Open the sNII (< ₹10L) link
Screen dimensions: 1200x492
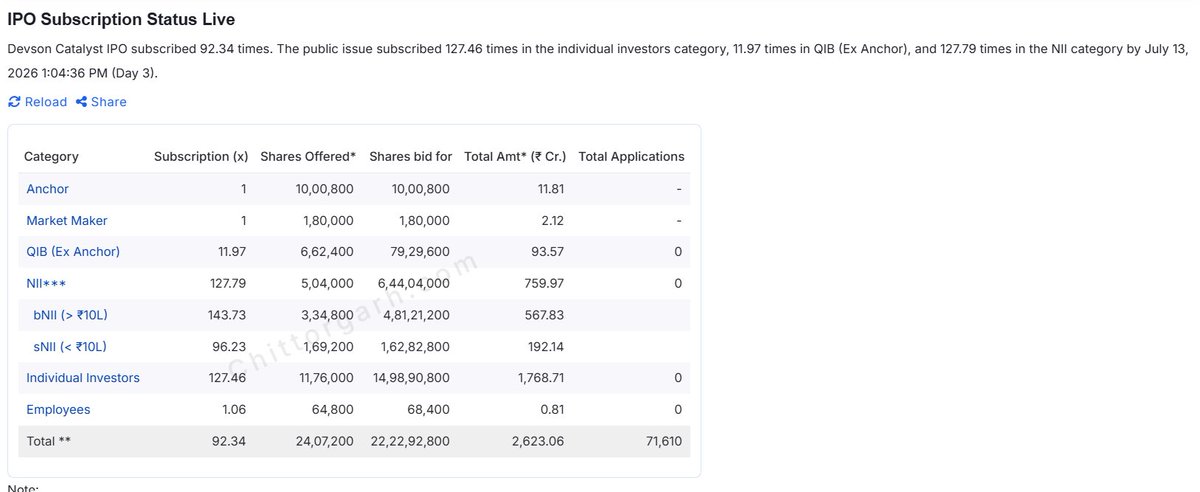point(70,347)
